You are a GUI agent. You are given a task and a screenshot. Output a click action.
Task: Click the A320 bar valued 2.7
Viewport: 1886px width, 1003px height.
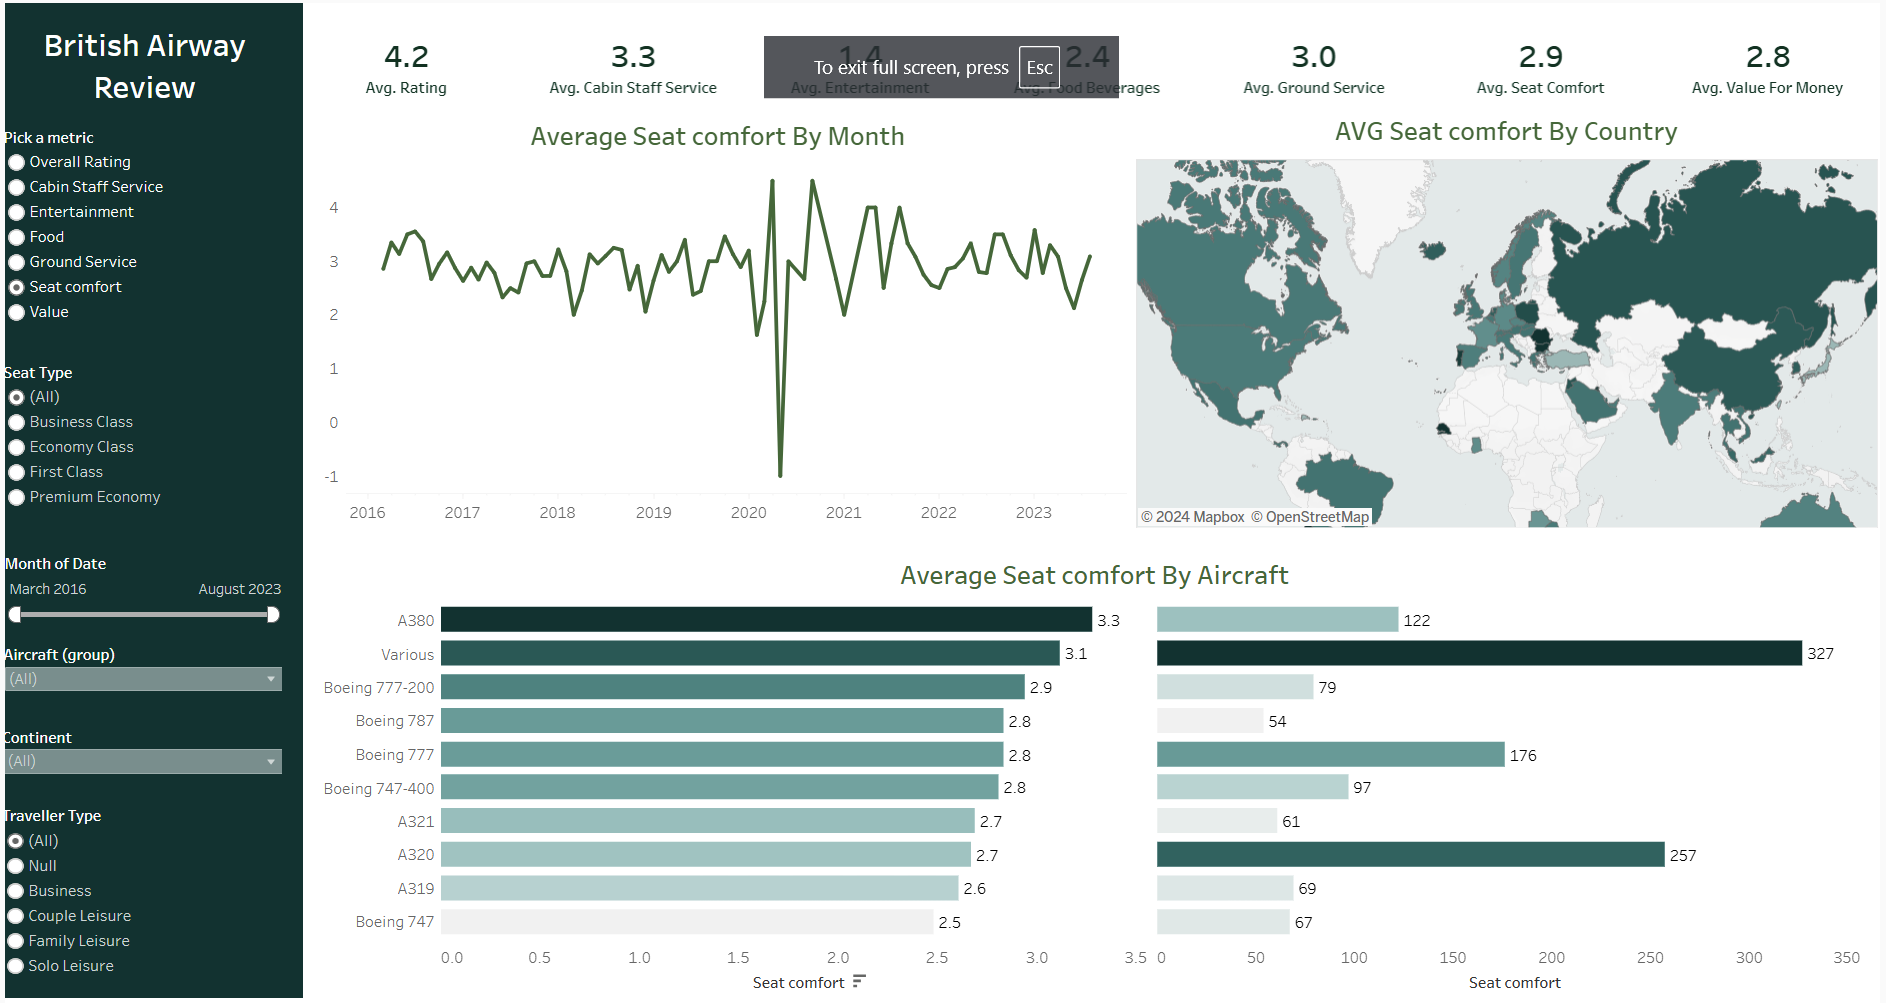coord(706,855)
